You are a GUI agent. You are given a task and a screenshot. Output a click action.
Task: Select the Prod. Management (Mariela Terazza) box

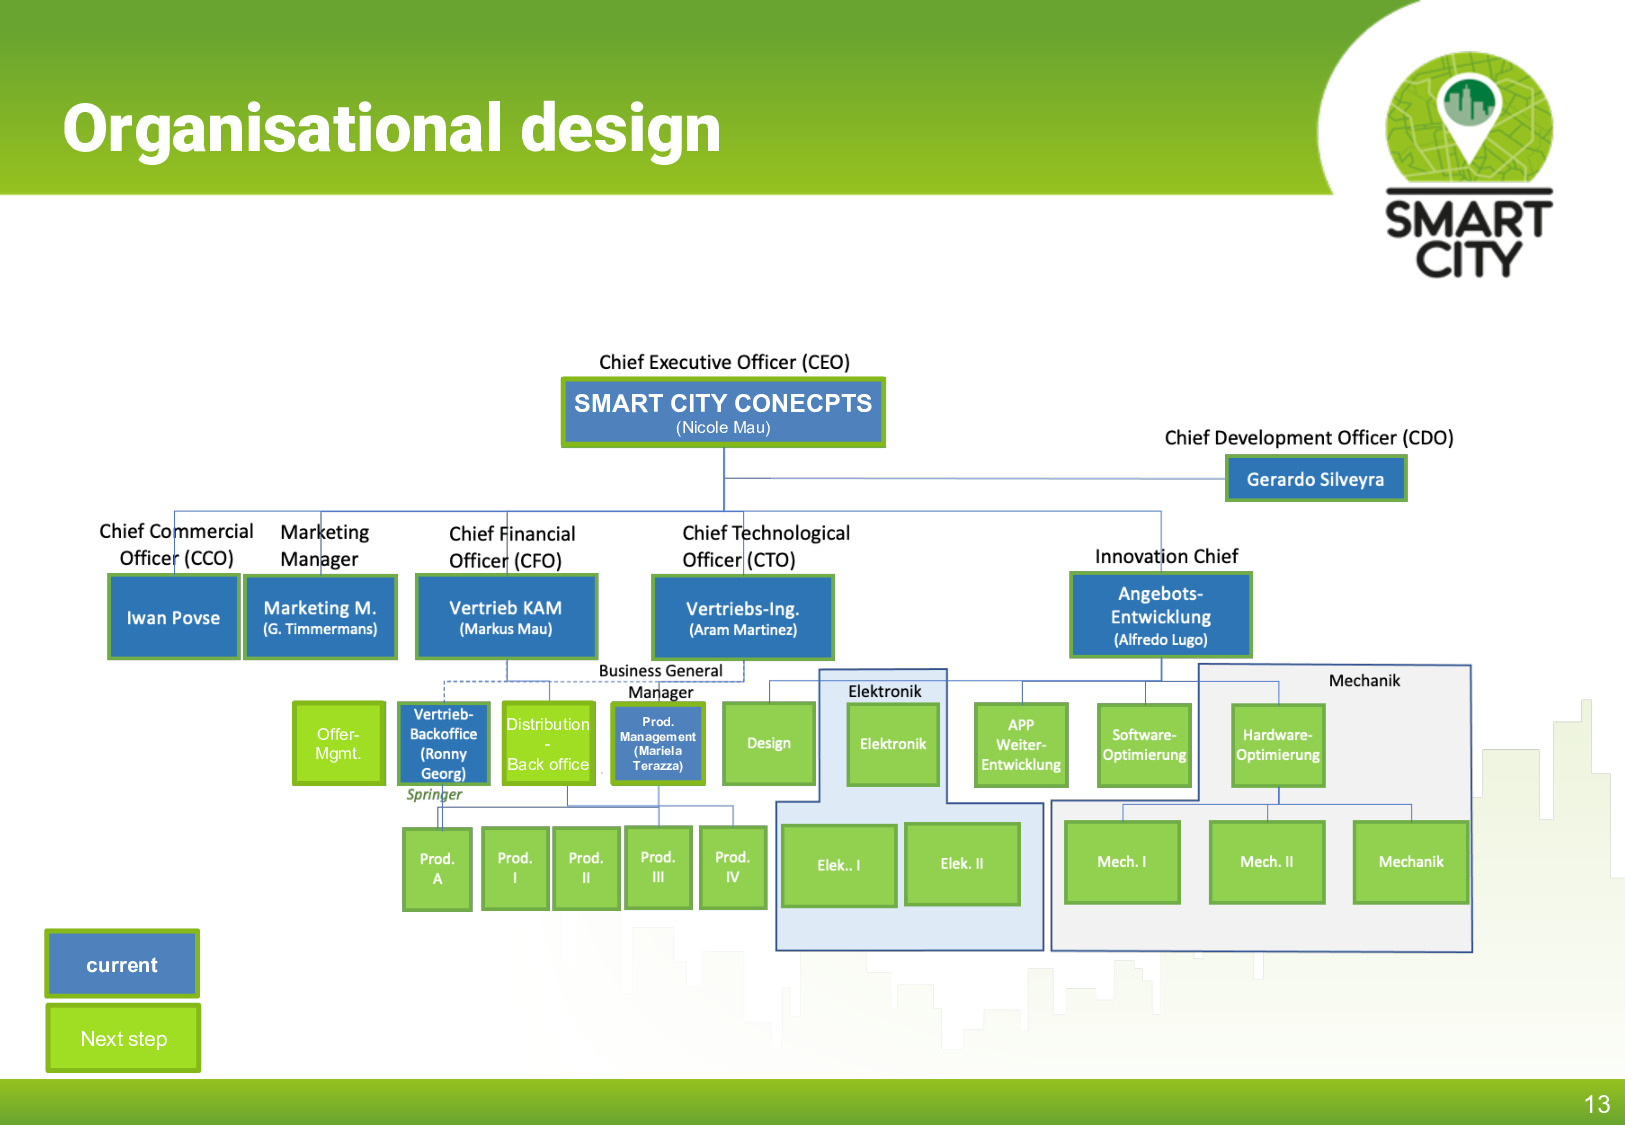[x=657, y=744]
